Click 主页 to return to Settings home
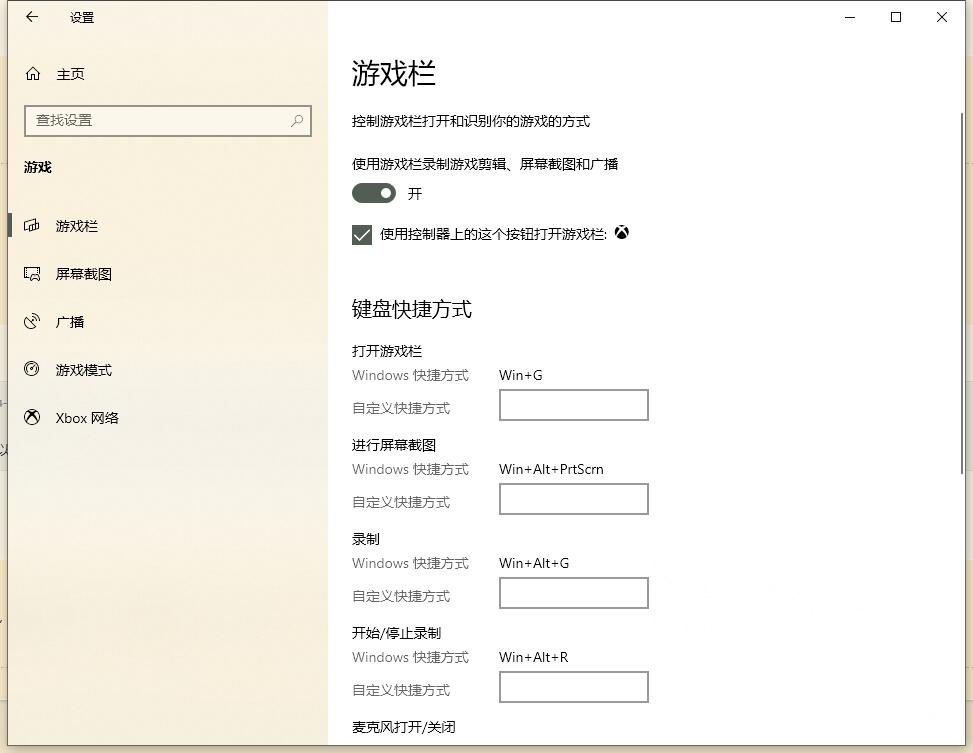Viewport: 973px width, 753px height. coord(68,73)
